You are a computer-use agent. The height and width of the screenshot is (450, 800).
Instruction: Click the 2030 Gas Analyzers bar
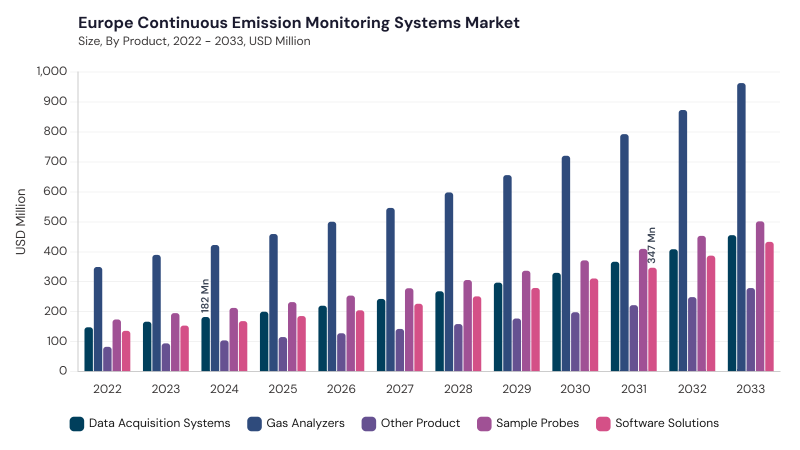pyautogui.click(x=566, y=263)
